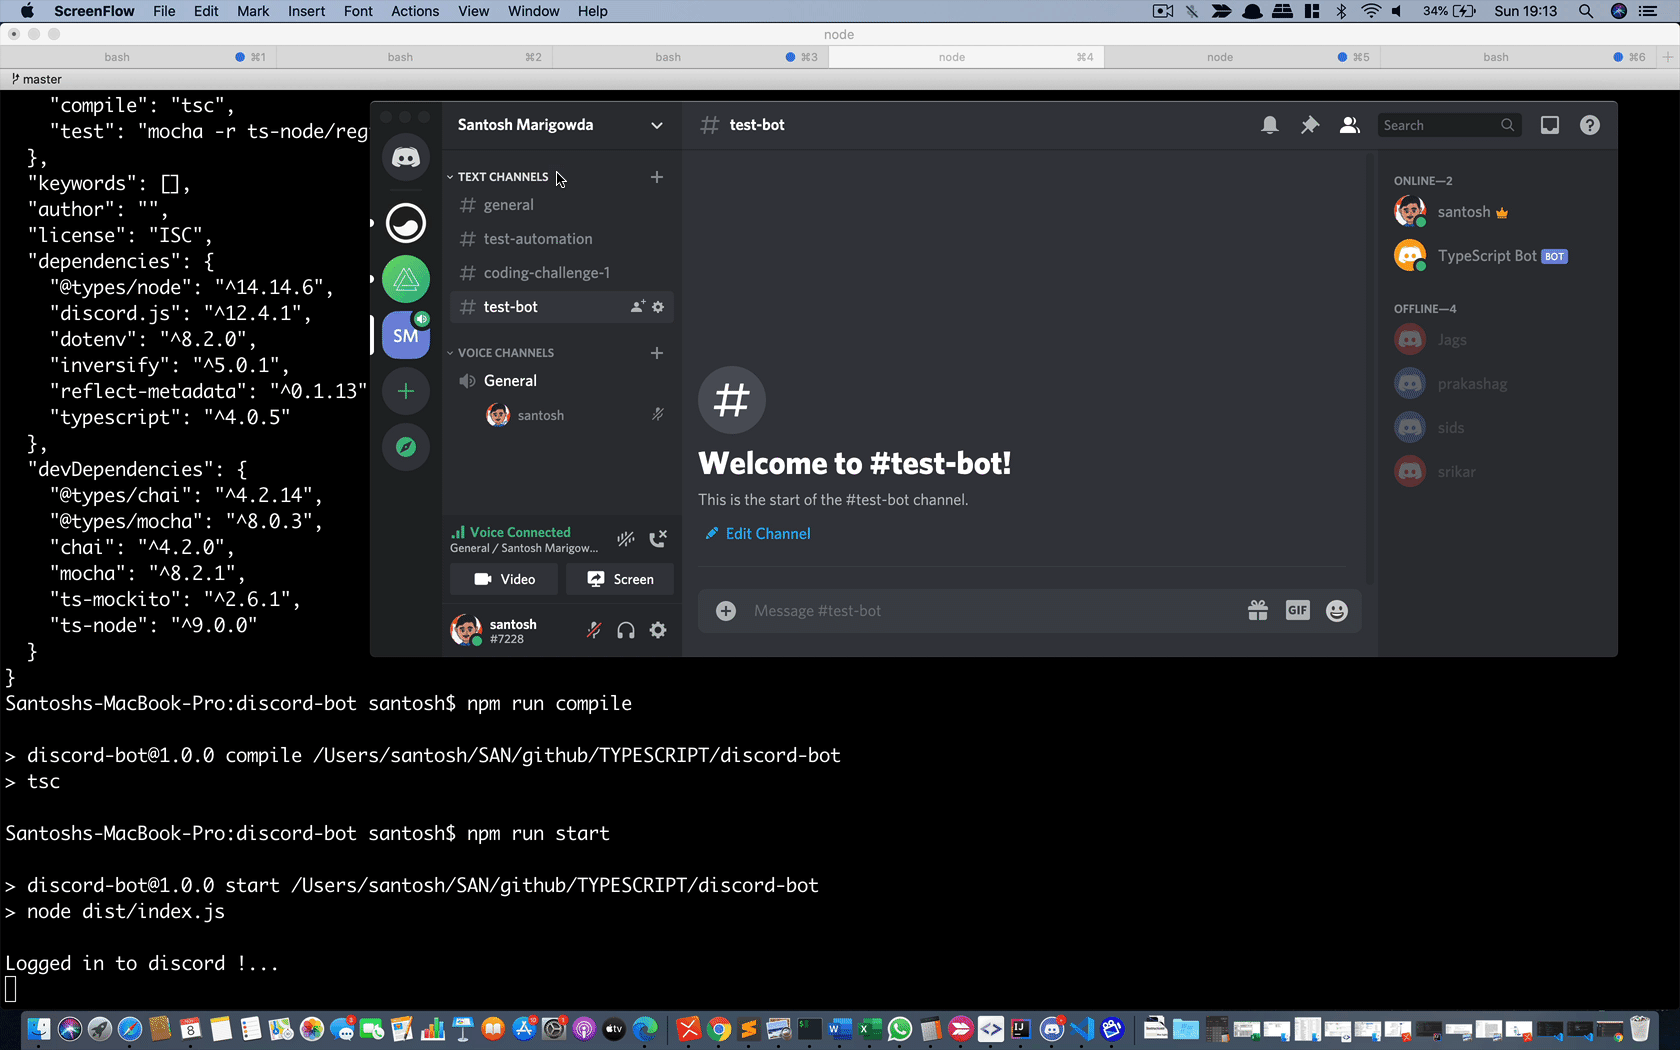Collapse the Text Channels category
Screen dimensions: 1680x1050
502,177
